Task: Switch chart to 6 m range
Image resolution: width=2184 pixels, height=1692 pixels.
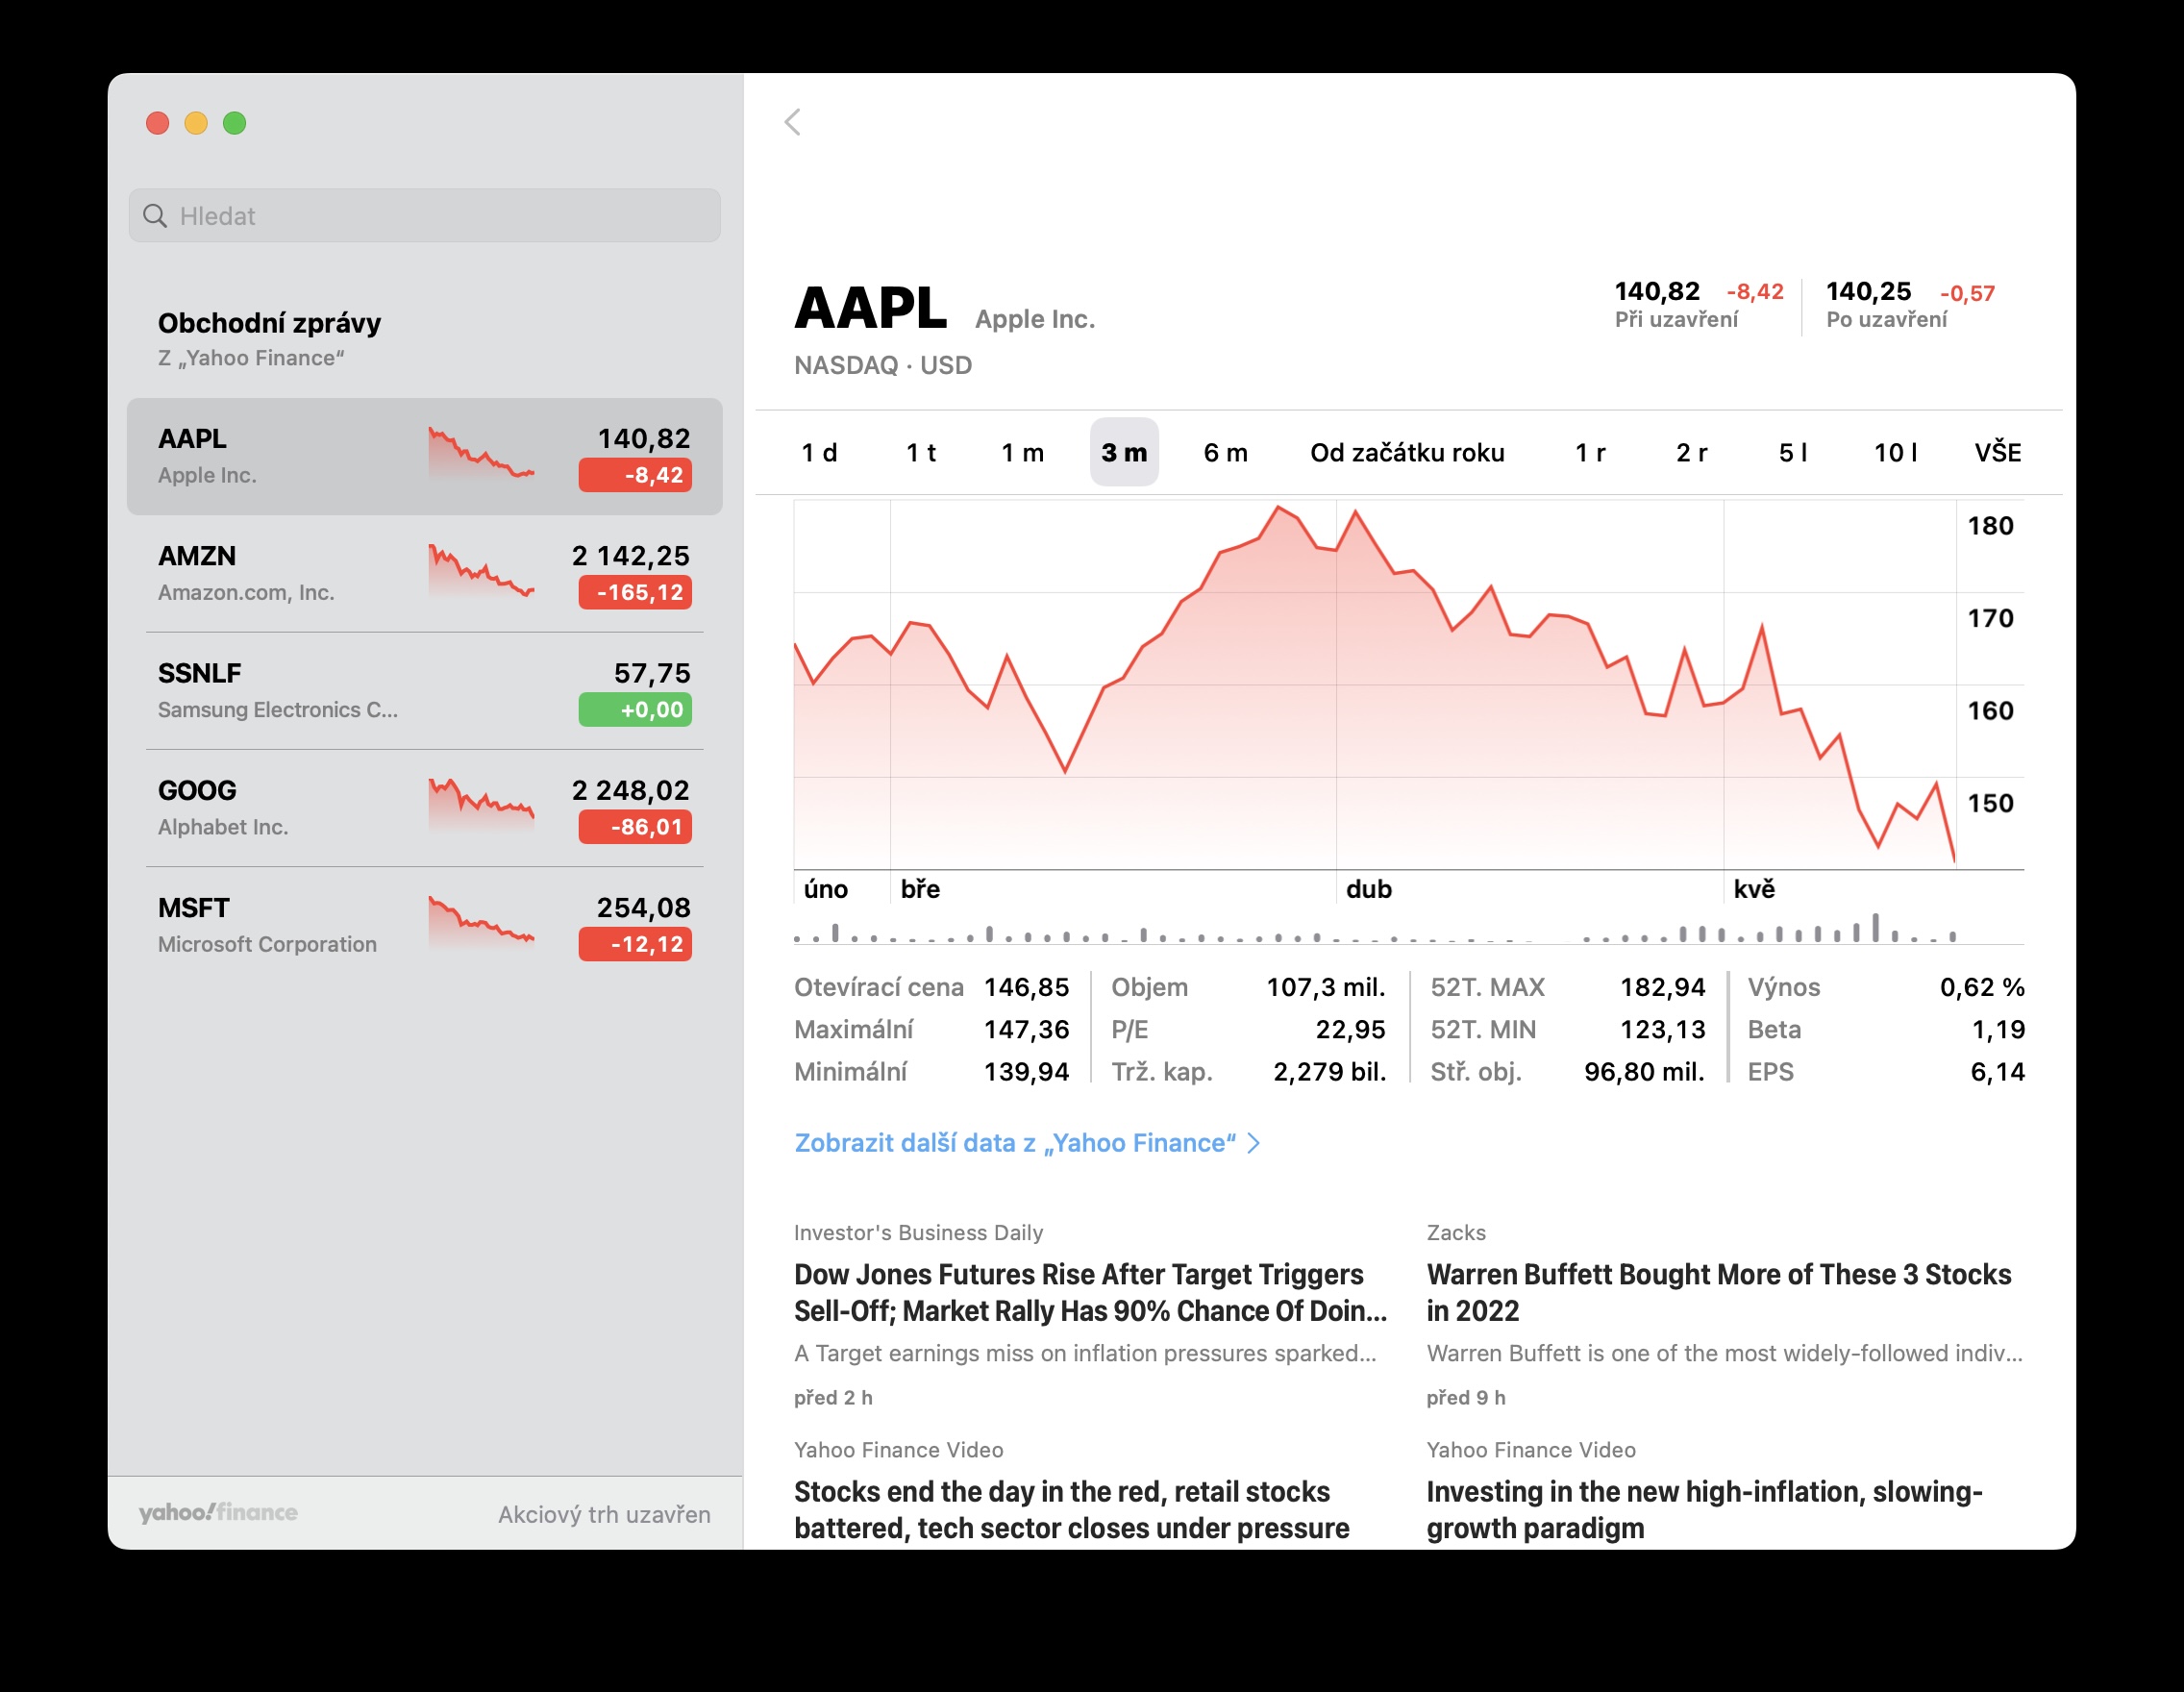Action: click(1225, 453)
